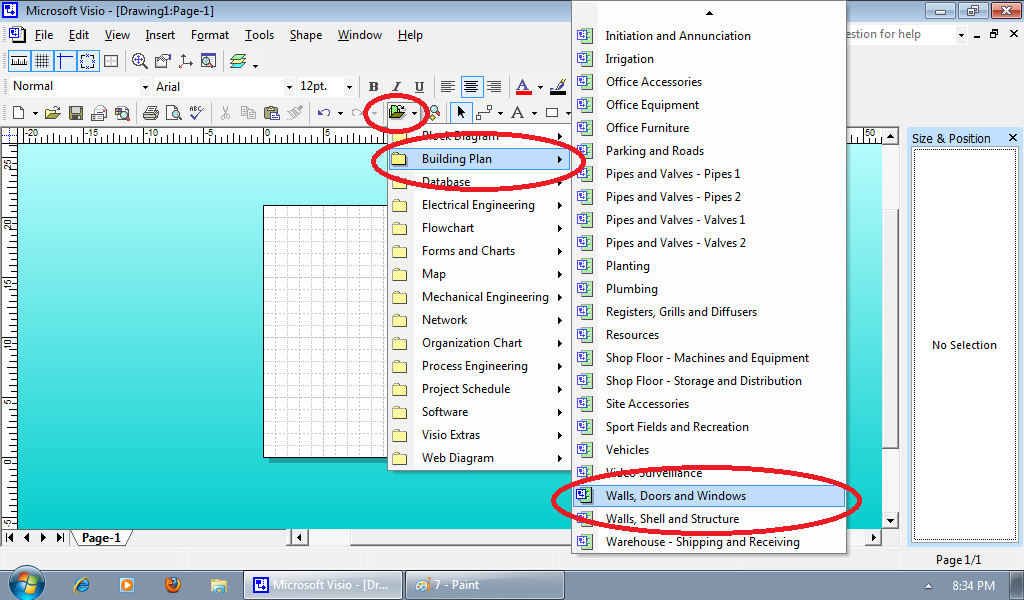Select the Text tool
This screenshot has height=600, width=1024.
(x=517, y=113)
